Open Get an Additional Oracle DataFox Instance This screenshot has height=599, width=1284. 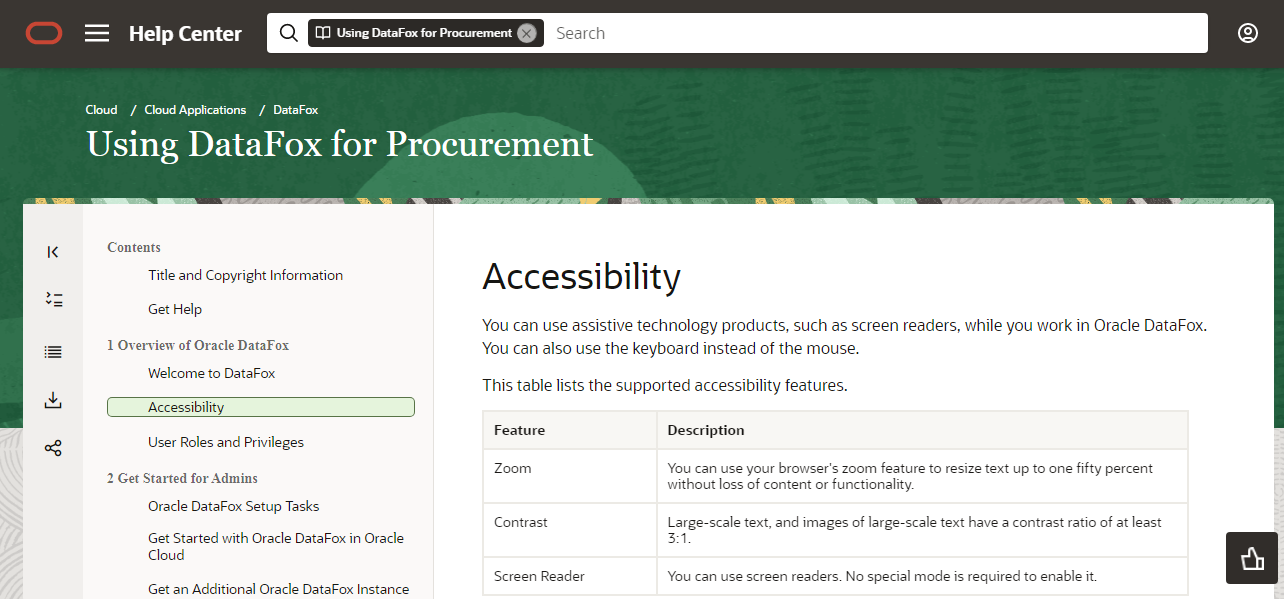pos(278,589)
